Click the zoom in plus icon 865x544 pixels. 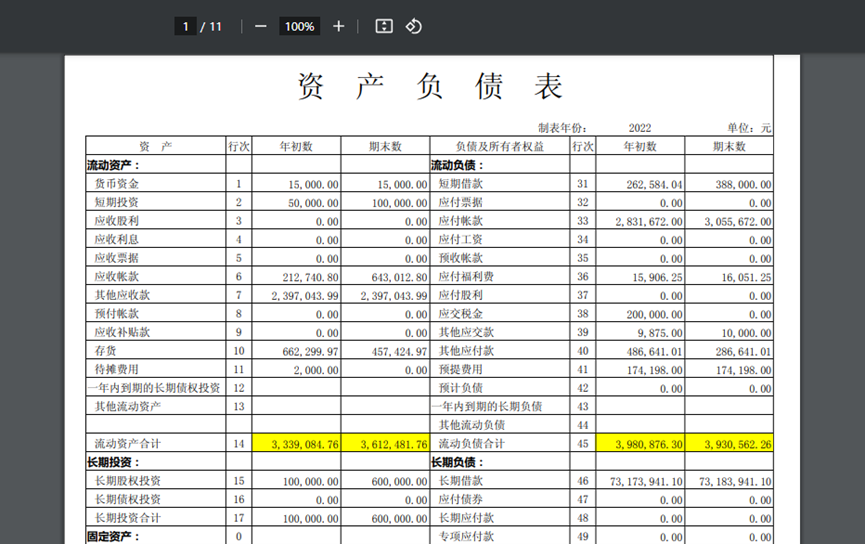point(338,26)
